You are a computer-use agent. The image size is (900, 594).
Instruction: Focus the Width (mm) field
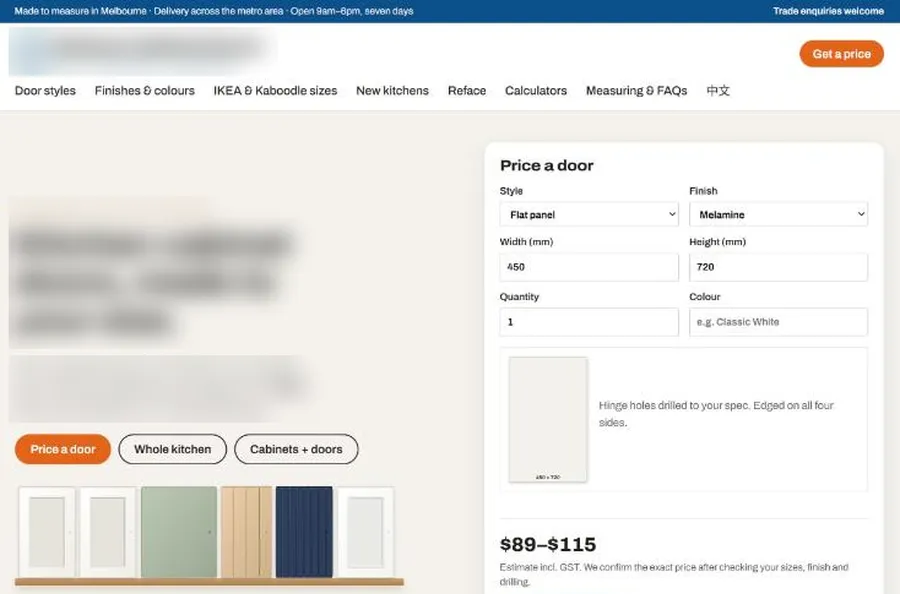point(589,267)
